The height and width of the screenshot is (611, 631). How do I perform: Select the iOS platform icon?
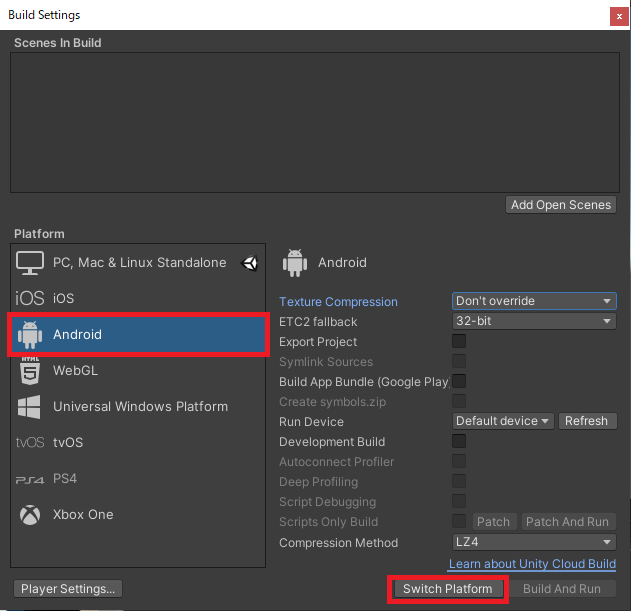(x=30, y=298)
